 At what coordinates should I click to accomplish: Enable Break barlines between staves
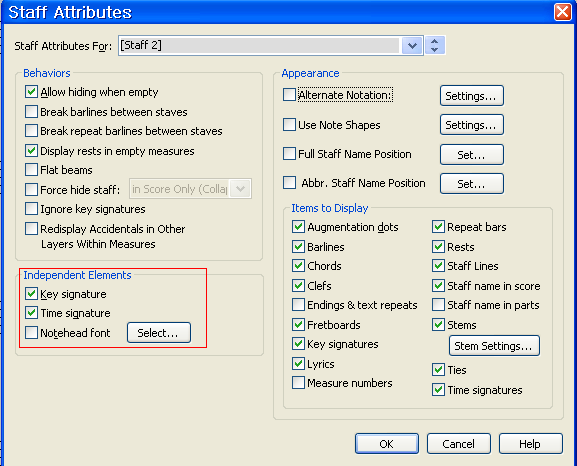pyautogui.click(x=31, y=111)
